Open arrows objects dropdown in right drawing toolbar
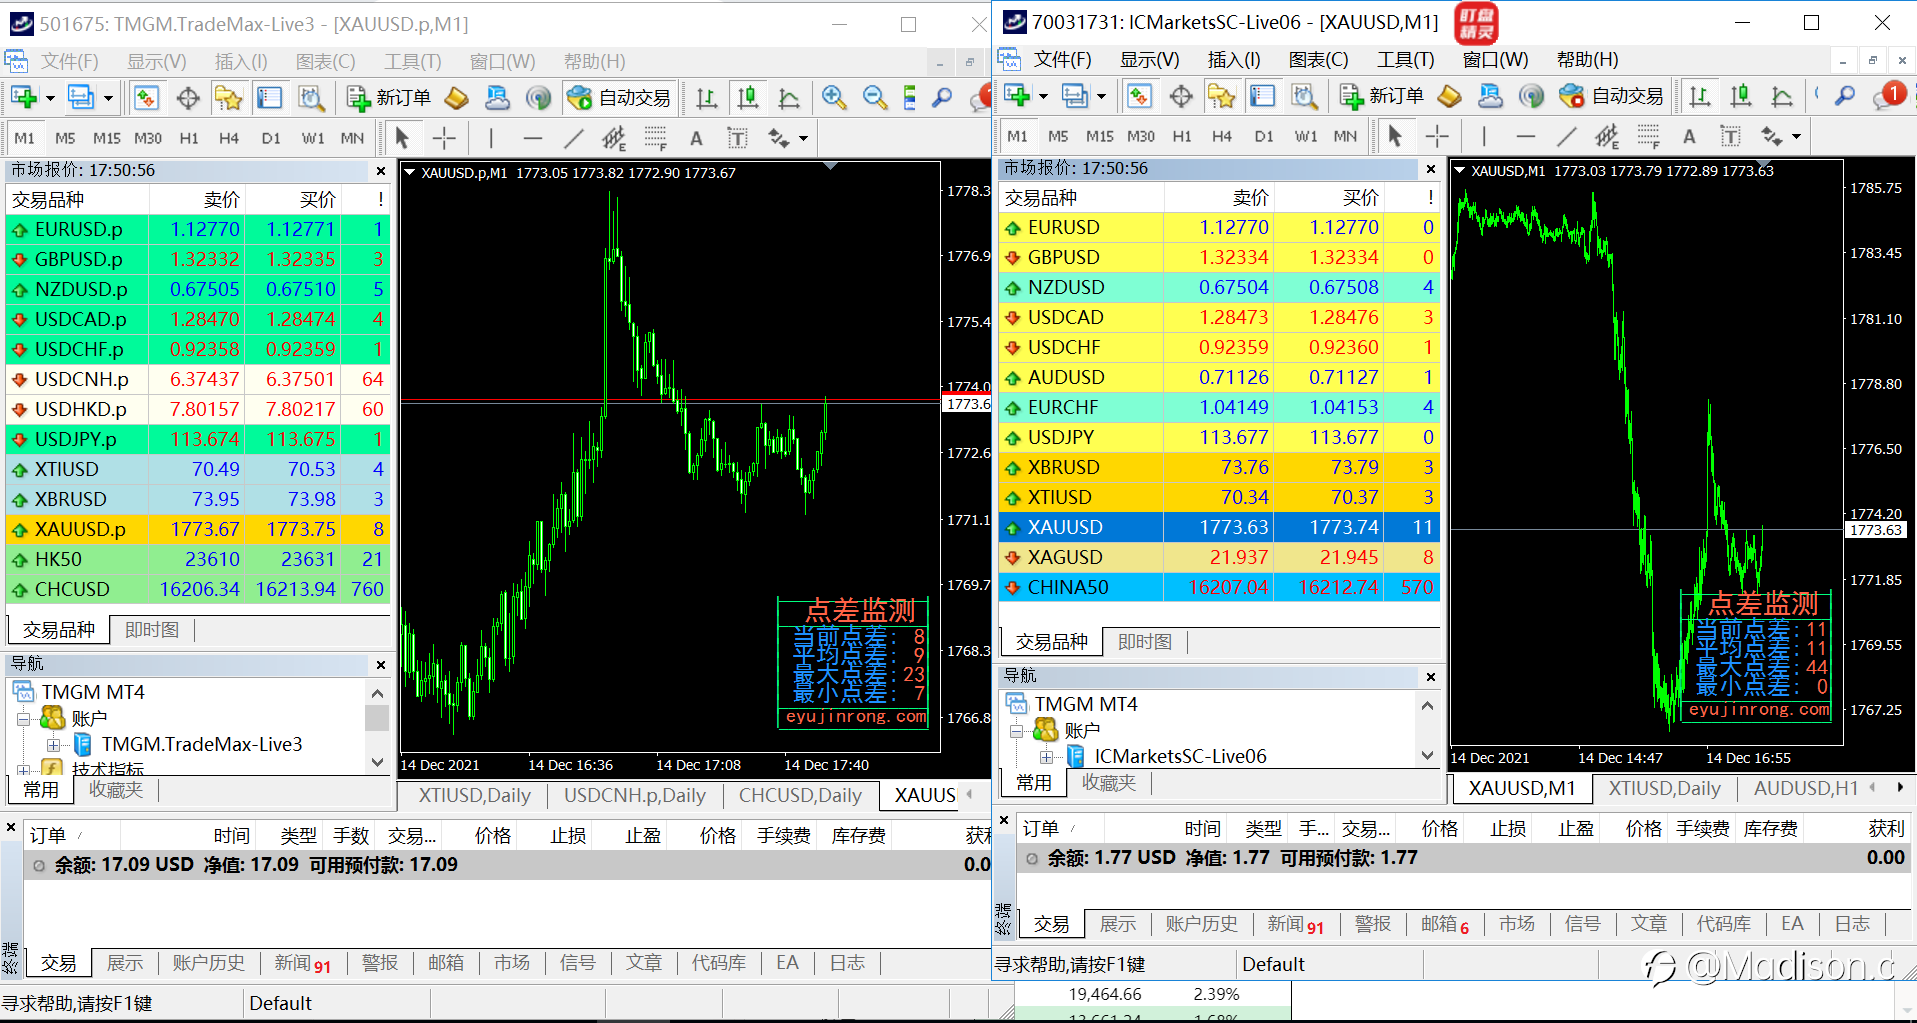Screen dimensions: 1917x1023 coord(1796,136)
